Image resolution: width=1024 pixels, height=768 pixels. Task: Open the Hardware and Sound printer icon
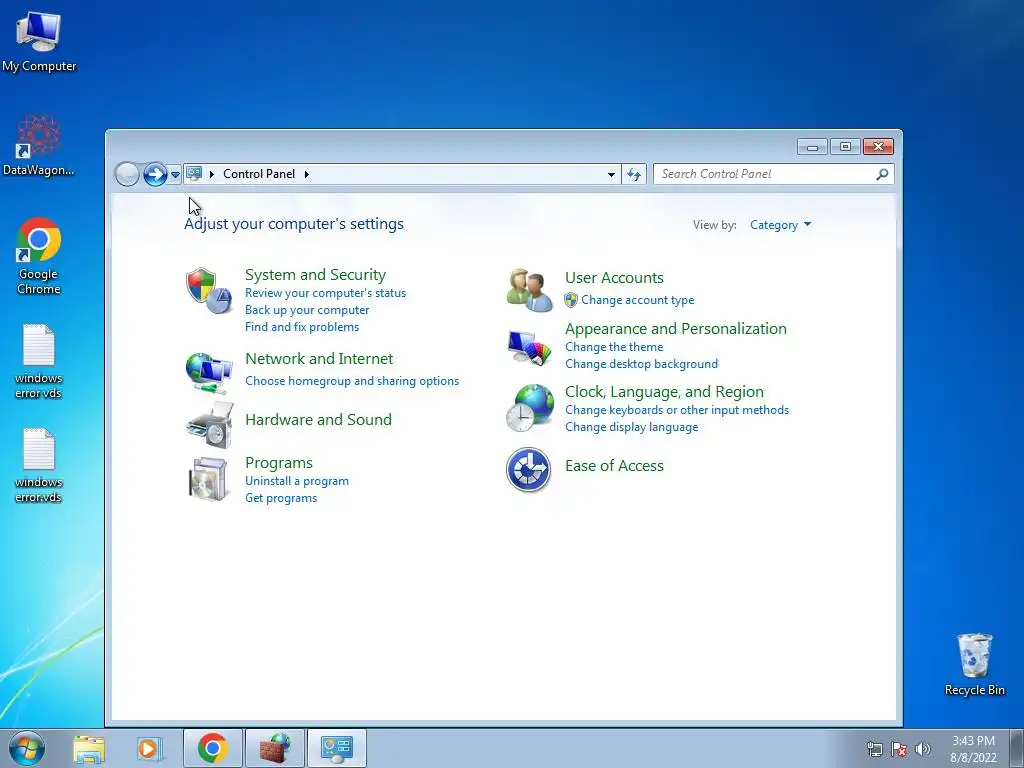(x=210, y=425)
